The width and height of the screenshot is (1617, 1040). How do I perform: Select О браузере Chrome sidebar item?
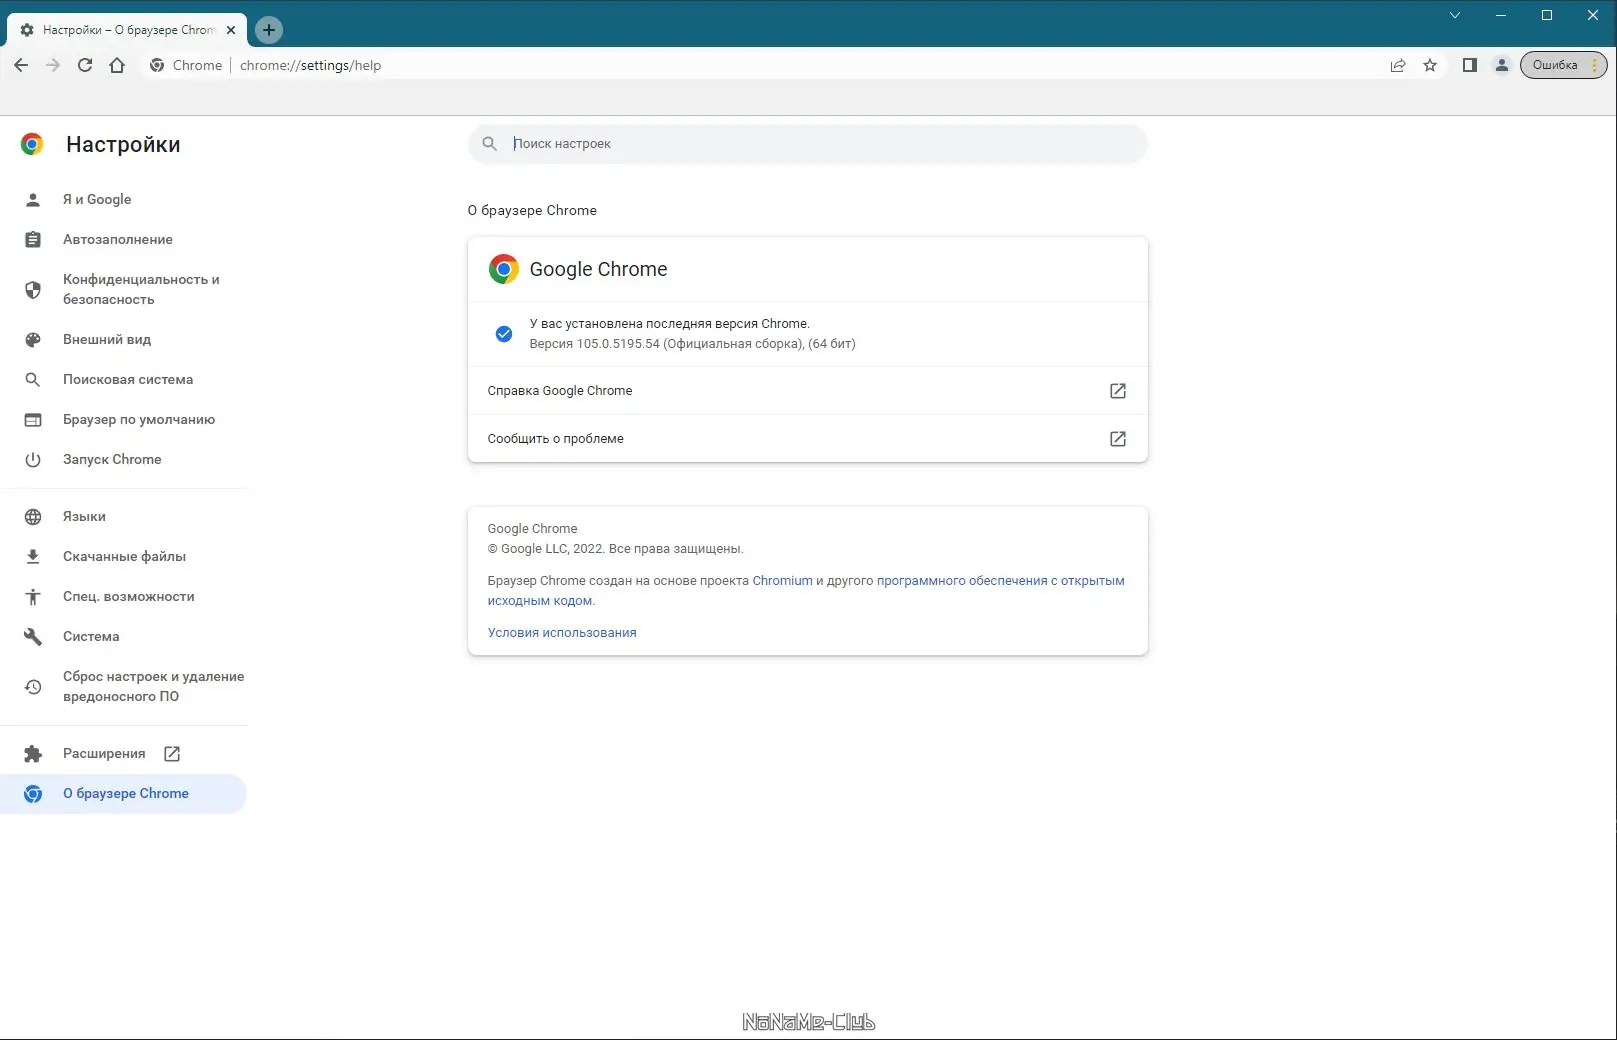point(124,793)
